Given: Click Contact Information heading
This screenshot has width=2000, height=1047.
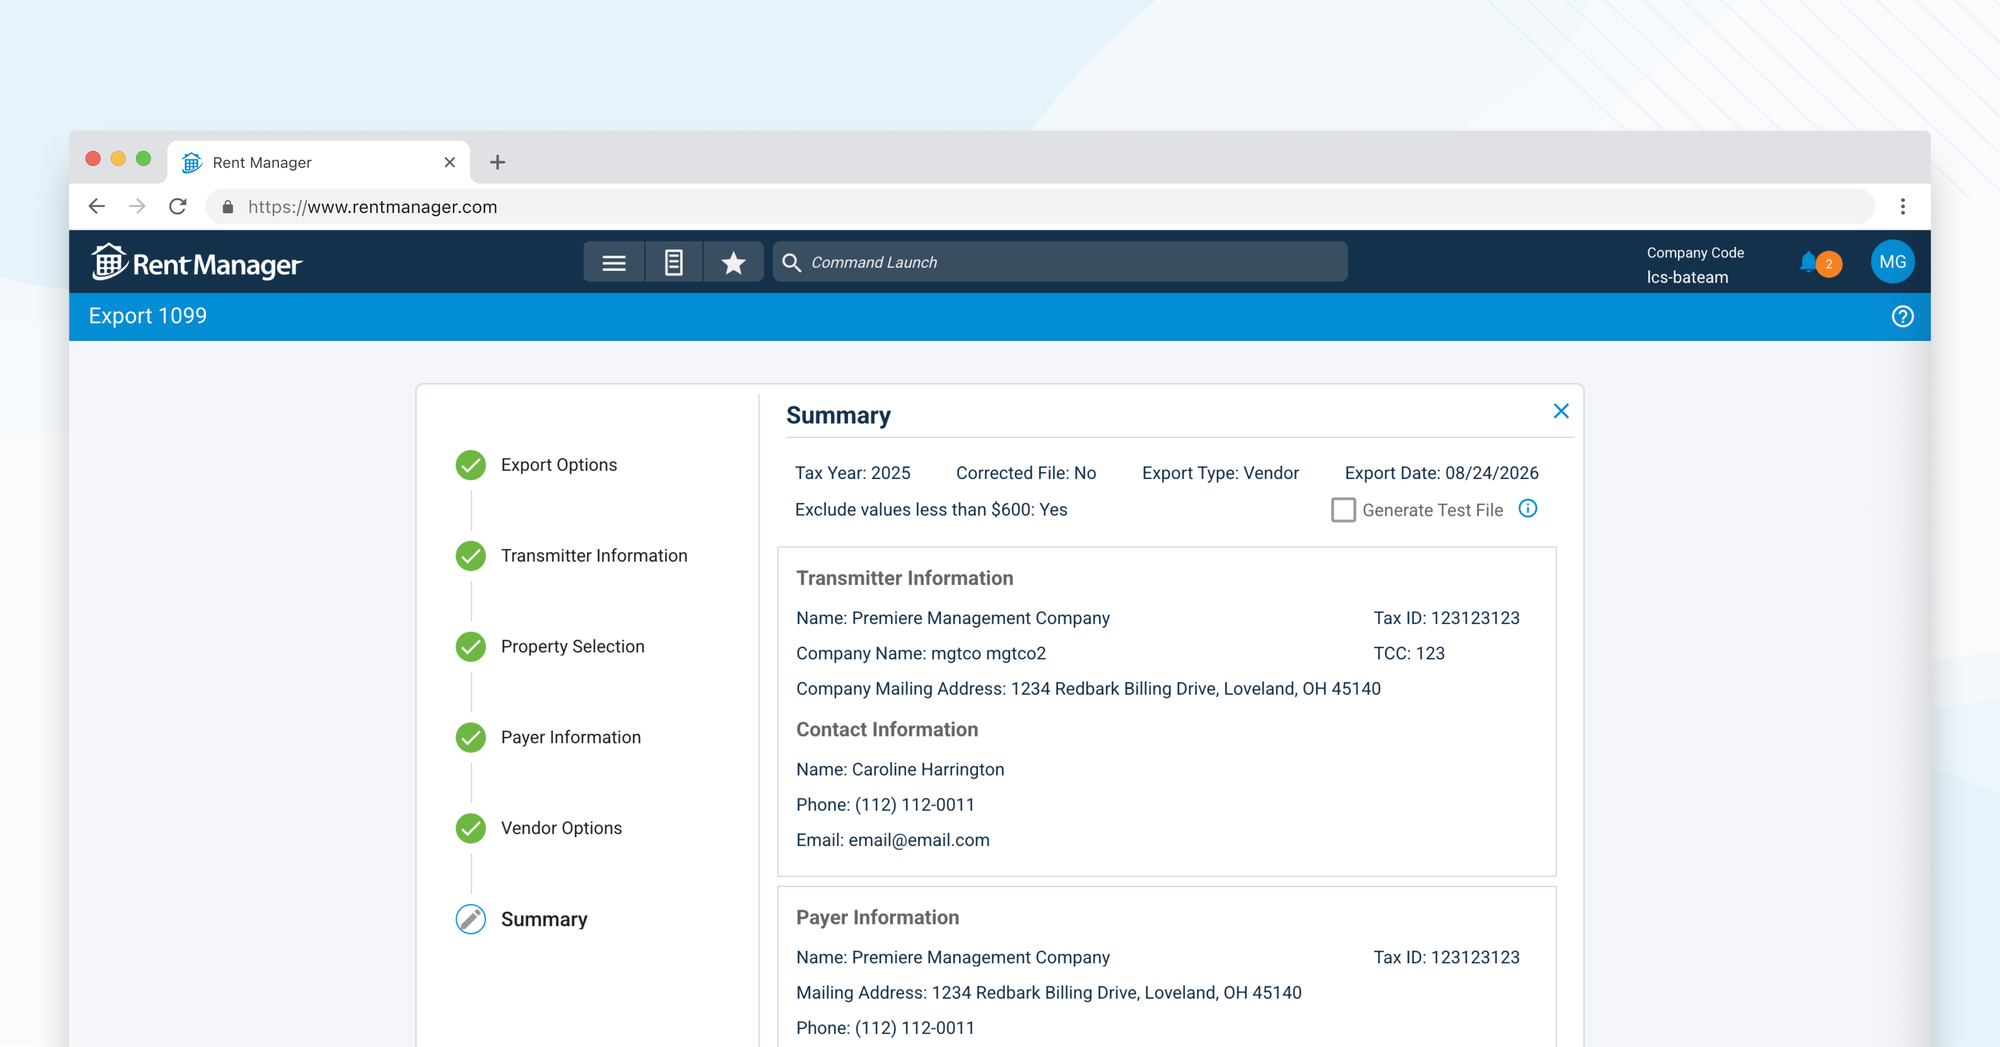Looking at the screenshot, I should click(887, 730).
